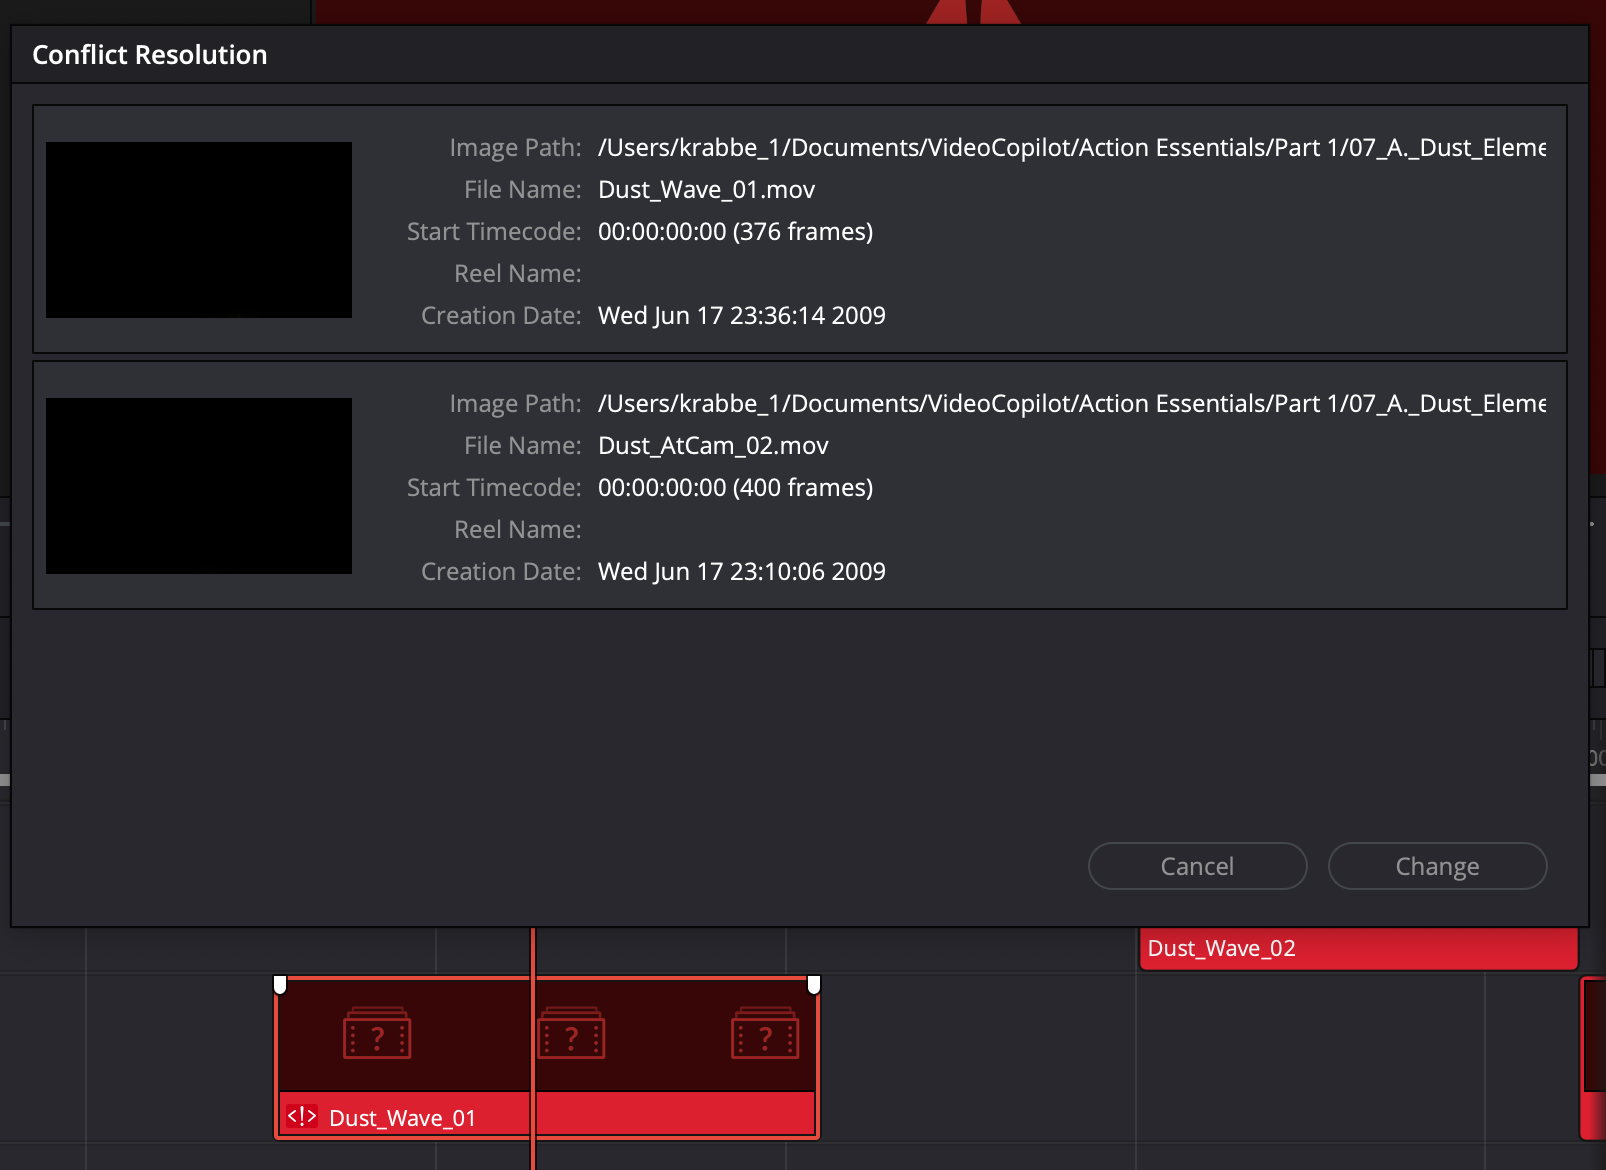
Task: Click left fade handle of Dust_Wave_01 clip
Action: coord(280,985)
